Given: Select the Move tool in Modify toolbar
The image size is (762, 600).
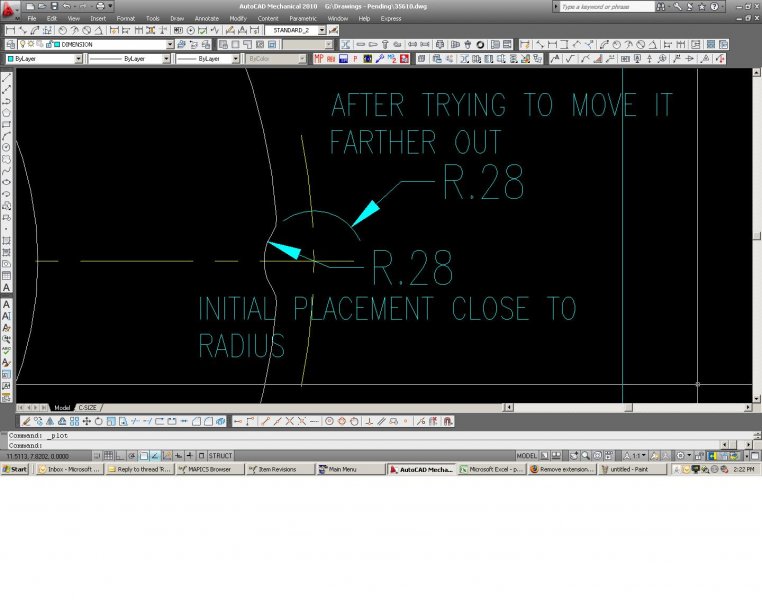Looking at the screenshot, I should pyautogui.click(x=87, y=421).
